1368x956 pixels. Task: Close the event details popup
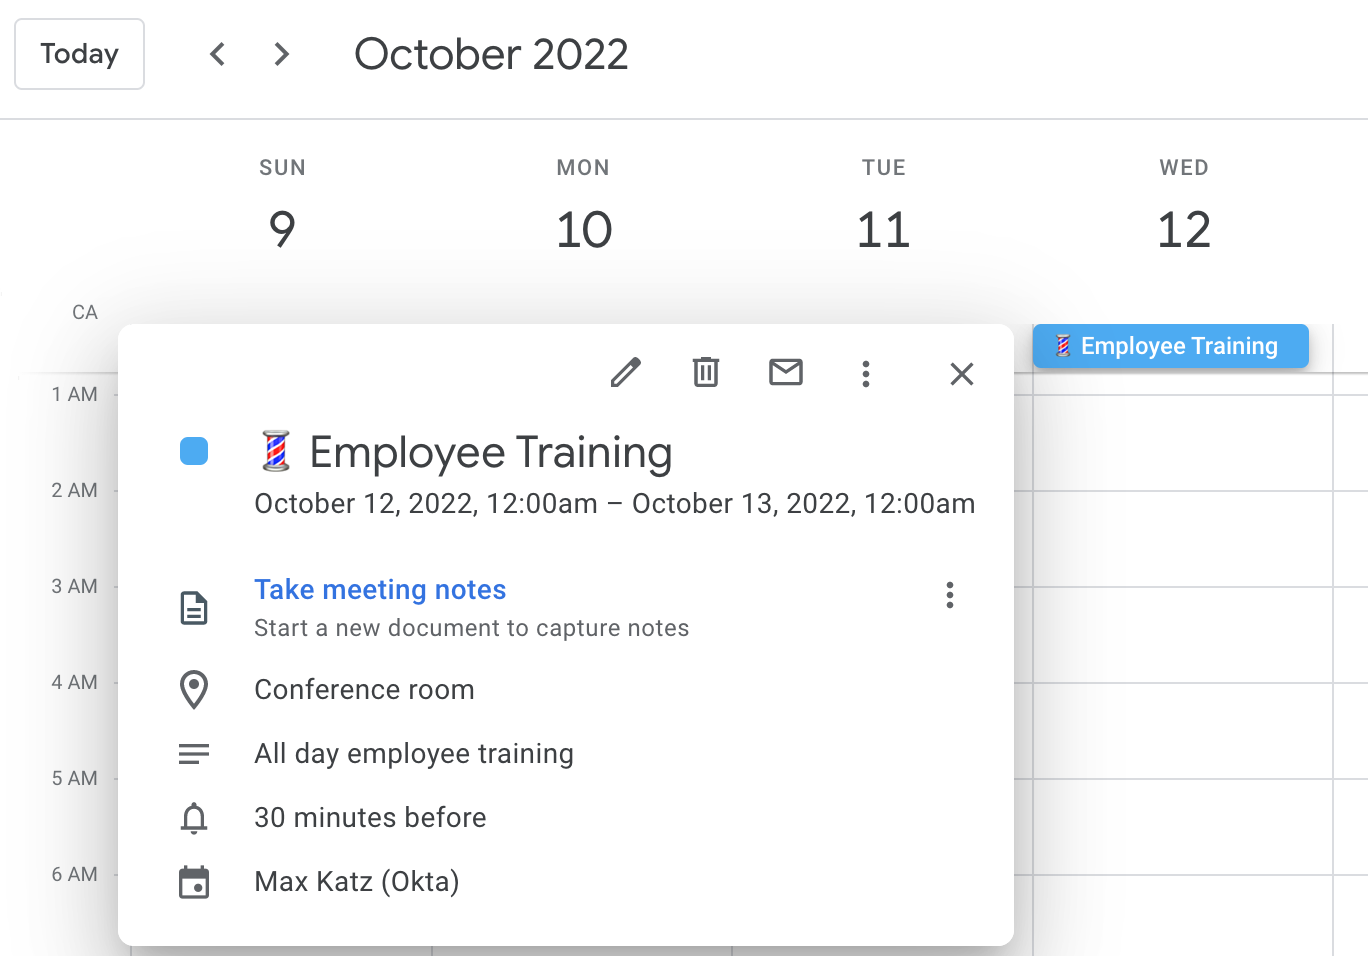pyautogui.click(x=961, y=373)
